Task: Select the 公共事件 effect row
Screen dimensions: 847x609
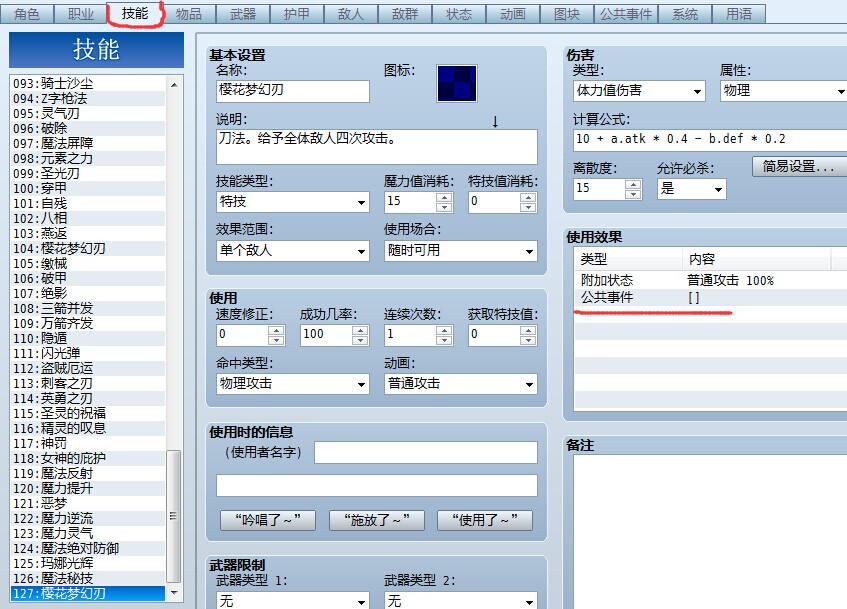Action: coord(711,297)
